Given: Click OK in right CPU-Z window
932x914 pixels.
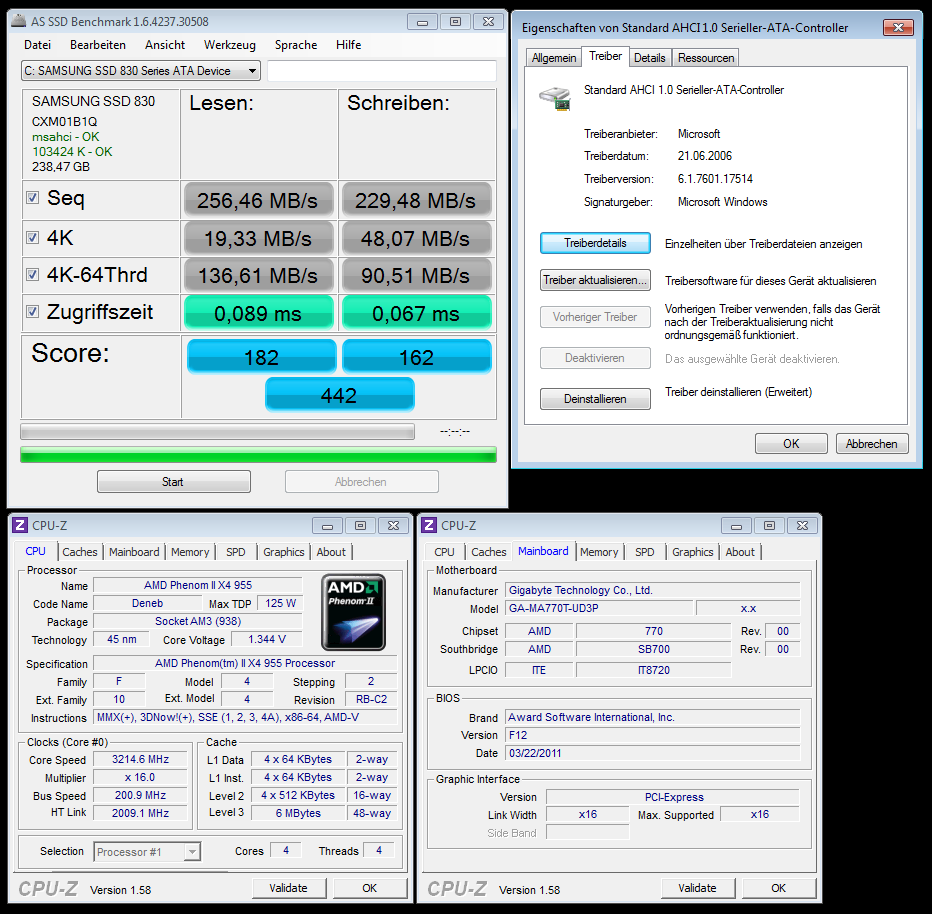Looking at the screenshot, I should [x=779, y=888].
